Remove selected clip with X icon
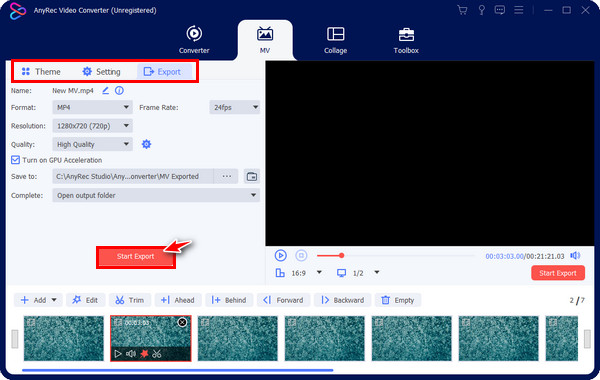The width and height of the screenshot is (600, 380). click(183, 323)
